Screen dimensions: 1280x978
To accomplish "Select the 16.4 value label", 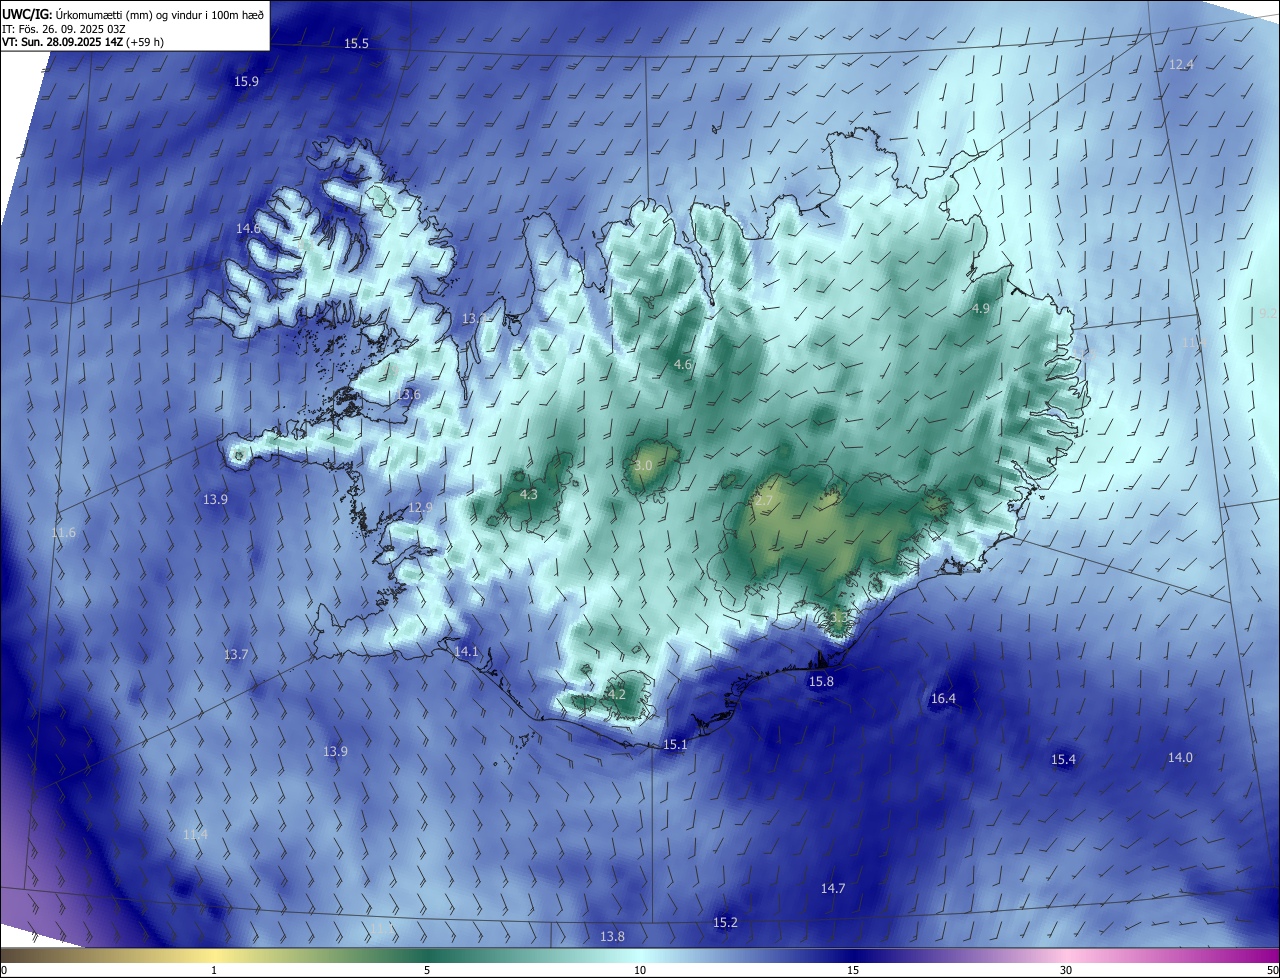I will (943, 699).
